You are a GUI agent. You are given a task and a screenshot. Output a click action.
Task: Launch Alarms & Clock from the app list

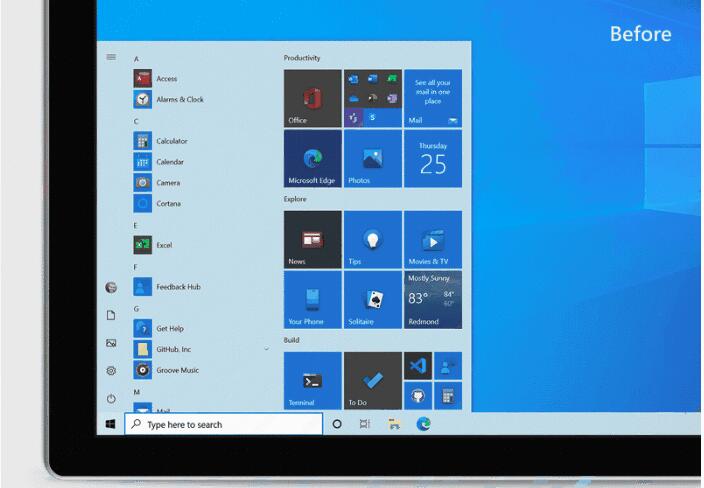(169, 99)
